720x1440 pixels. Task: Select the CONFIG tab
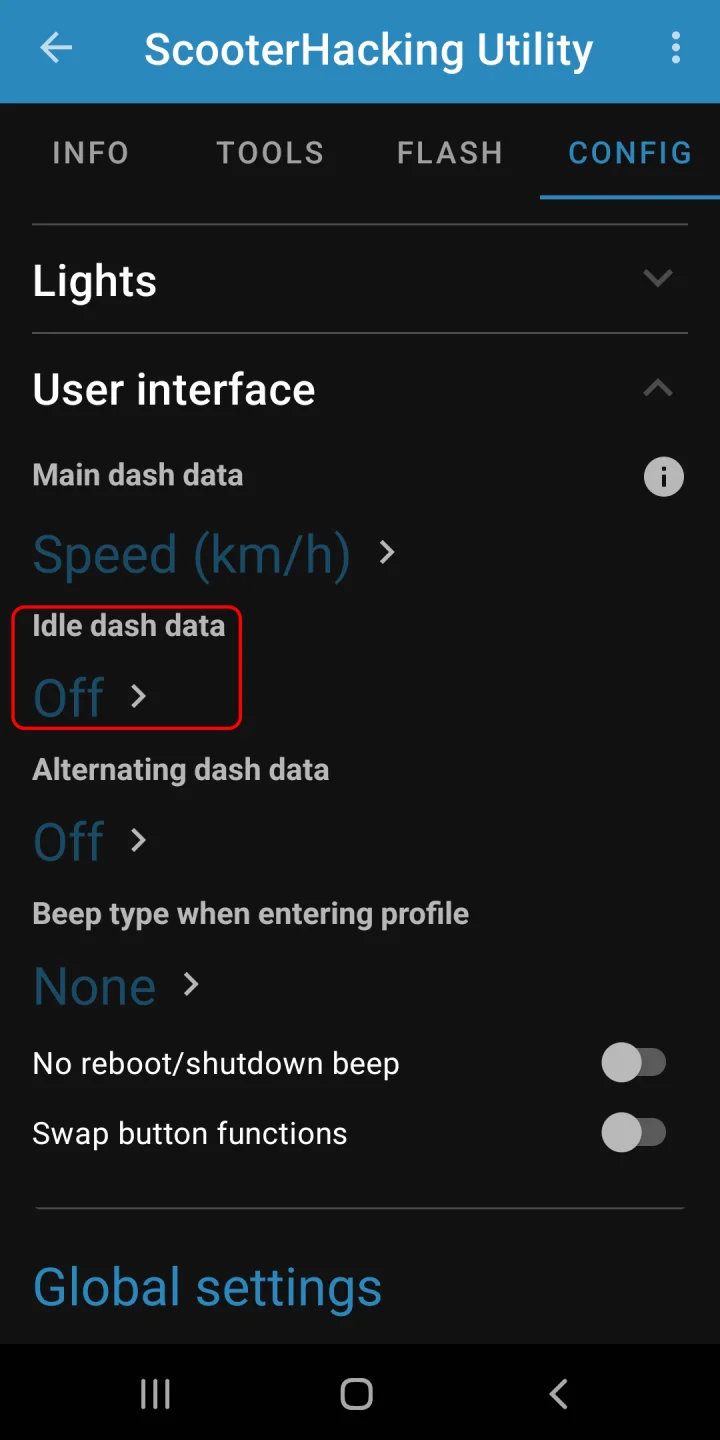point(630,153)
